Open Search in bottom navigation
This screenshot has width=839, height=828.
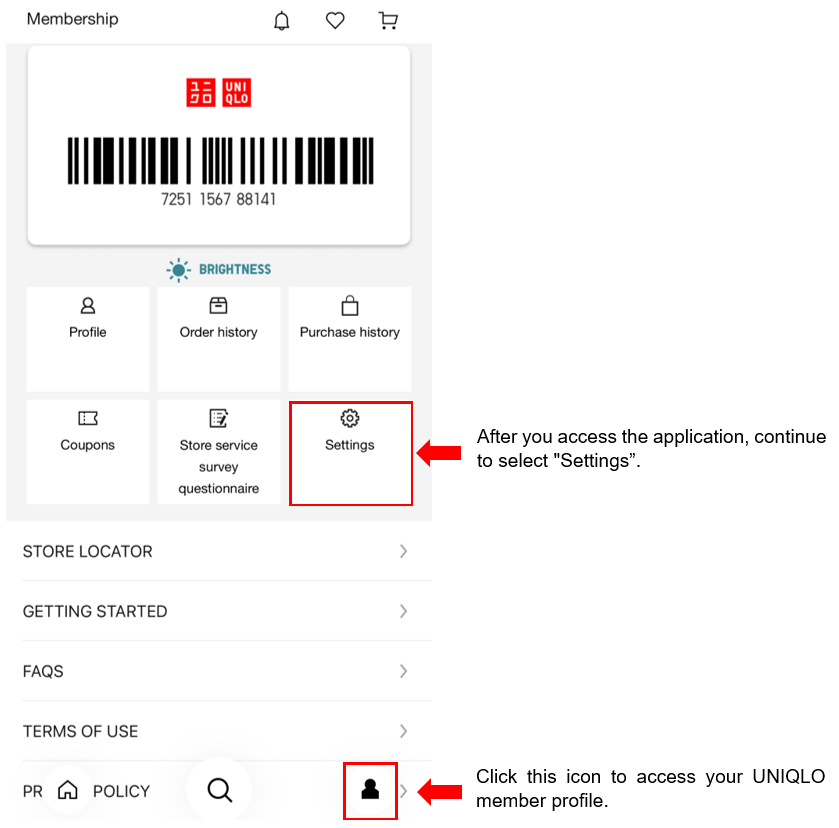coord(219,790)
